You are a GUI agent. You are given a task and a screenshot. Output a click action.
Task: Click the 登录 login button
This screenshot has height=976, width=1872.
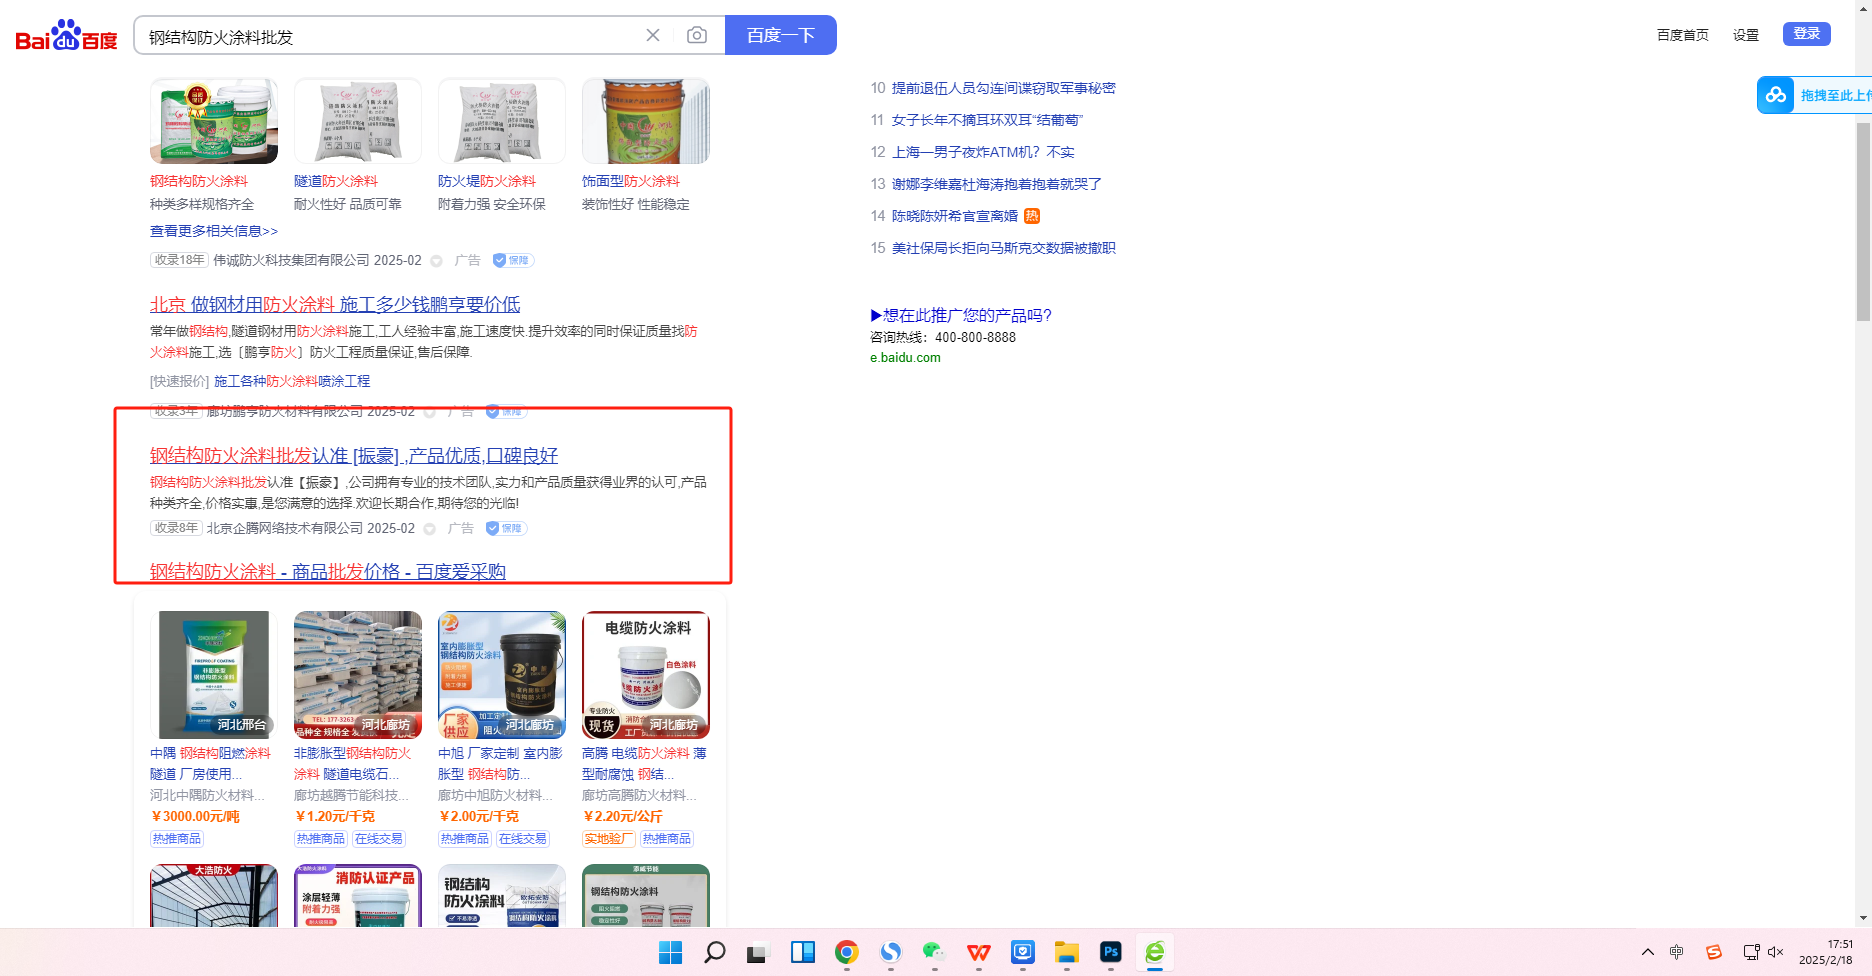[1807, 34]
